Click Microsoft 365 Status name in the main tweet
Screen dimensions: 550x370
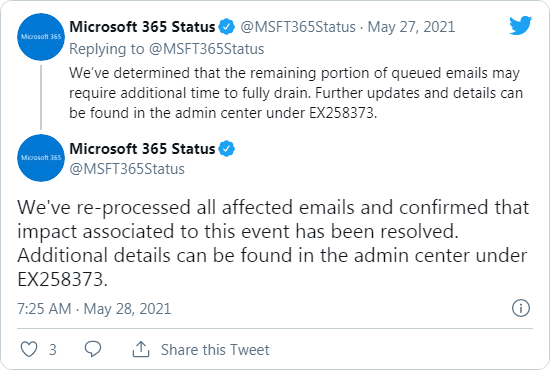(142, 149)
